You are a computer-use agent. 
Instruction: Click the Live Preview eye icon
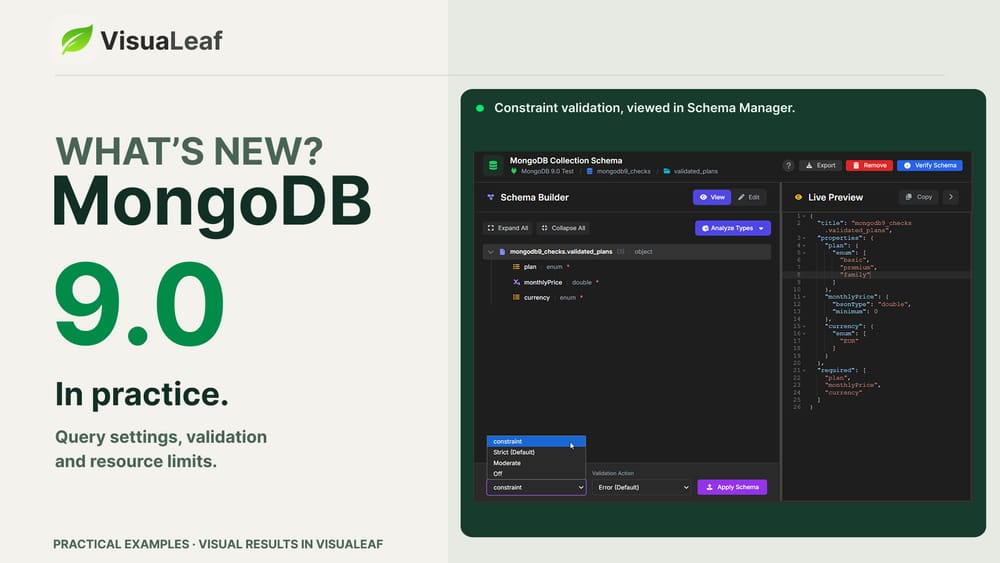click(x=798, y=198)
